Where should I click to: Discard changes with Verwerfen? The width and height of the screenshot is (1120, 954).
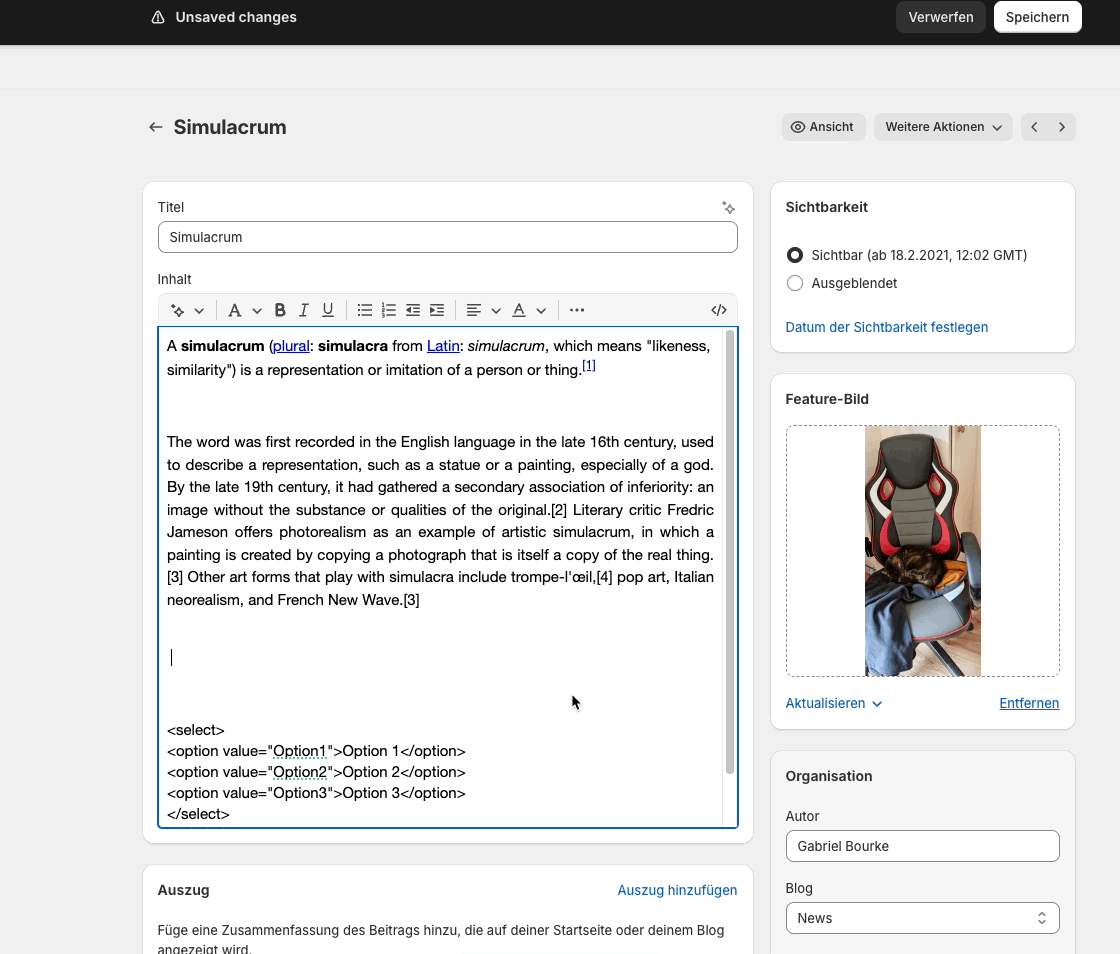click(940, 17)
